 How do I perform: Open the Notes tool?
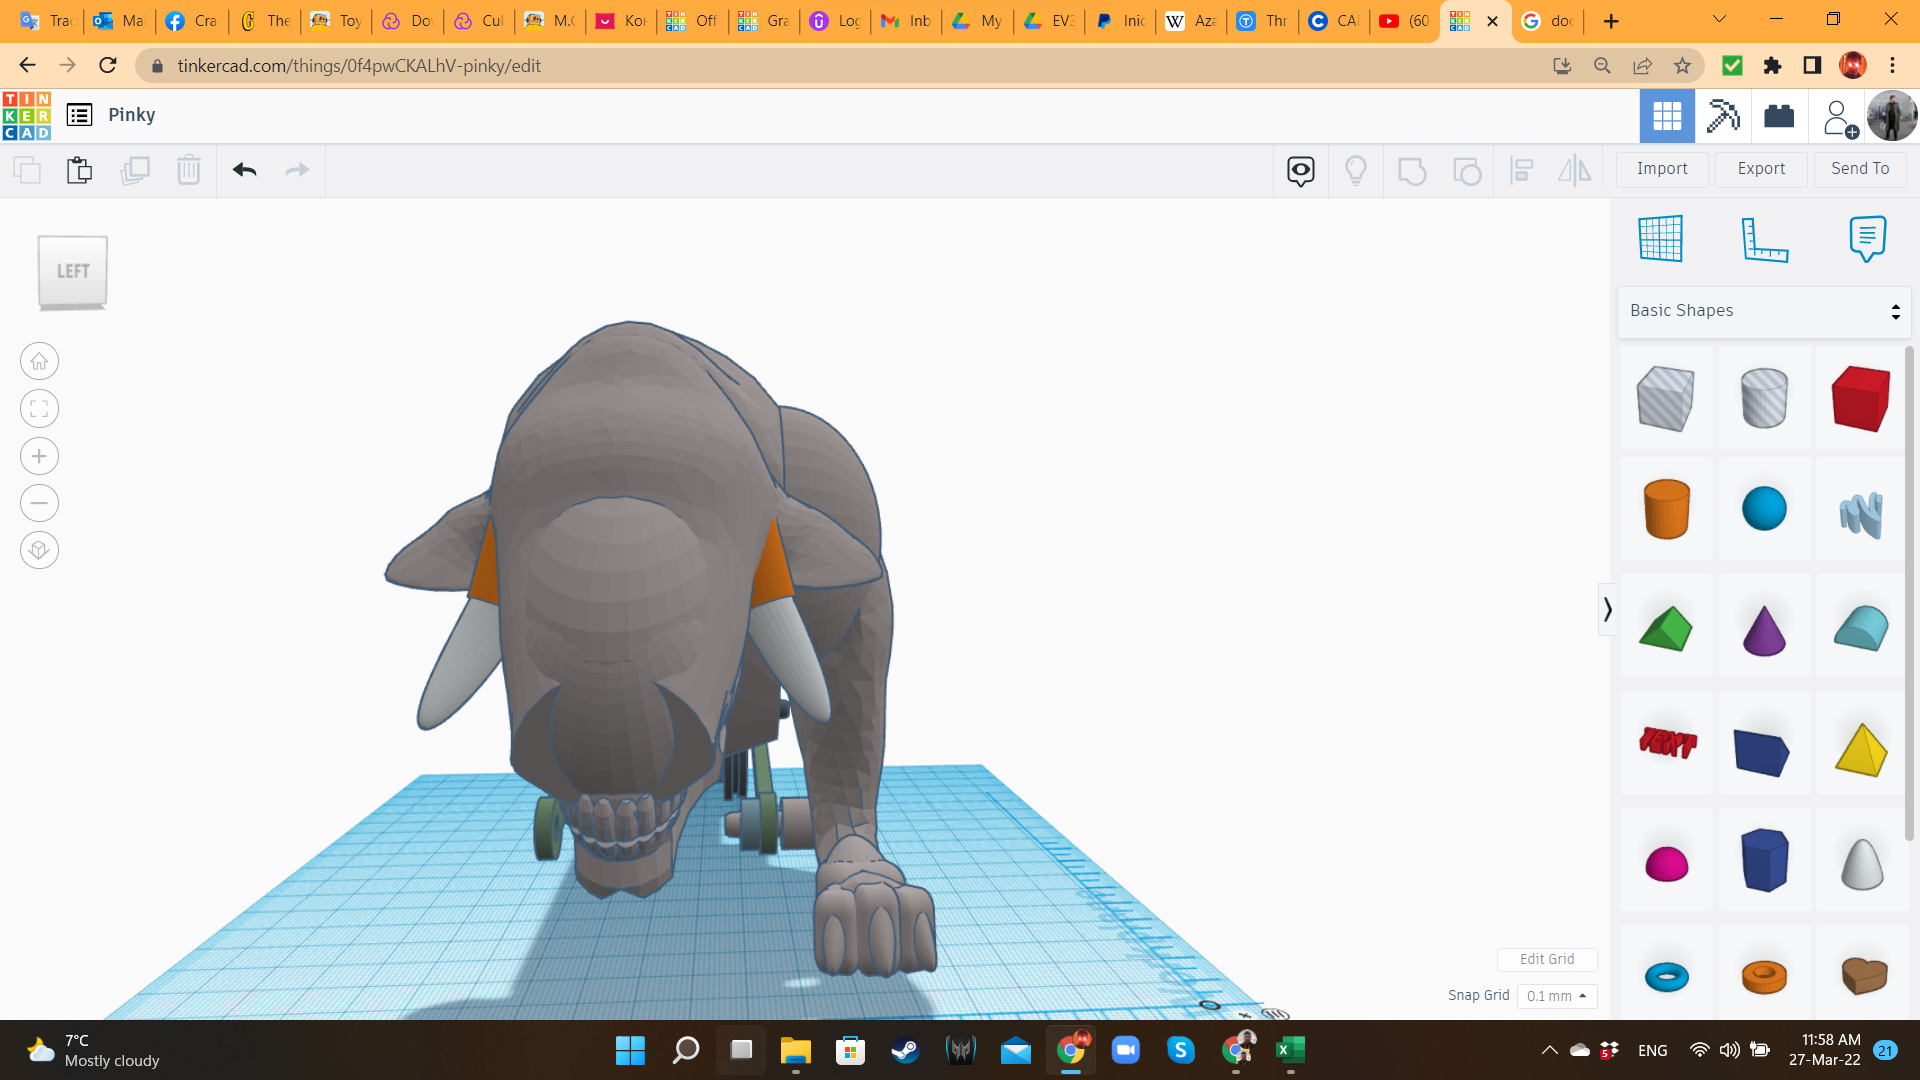pos(1867,239)
